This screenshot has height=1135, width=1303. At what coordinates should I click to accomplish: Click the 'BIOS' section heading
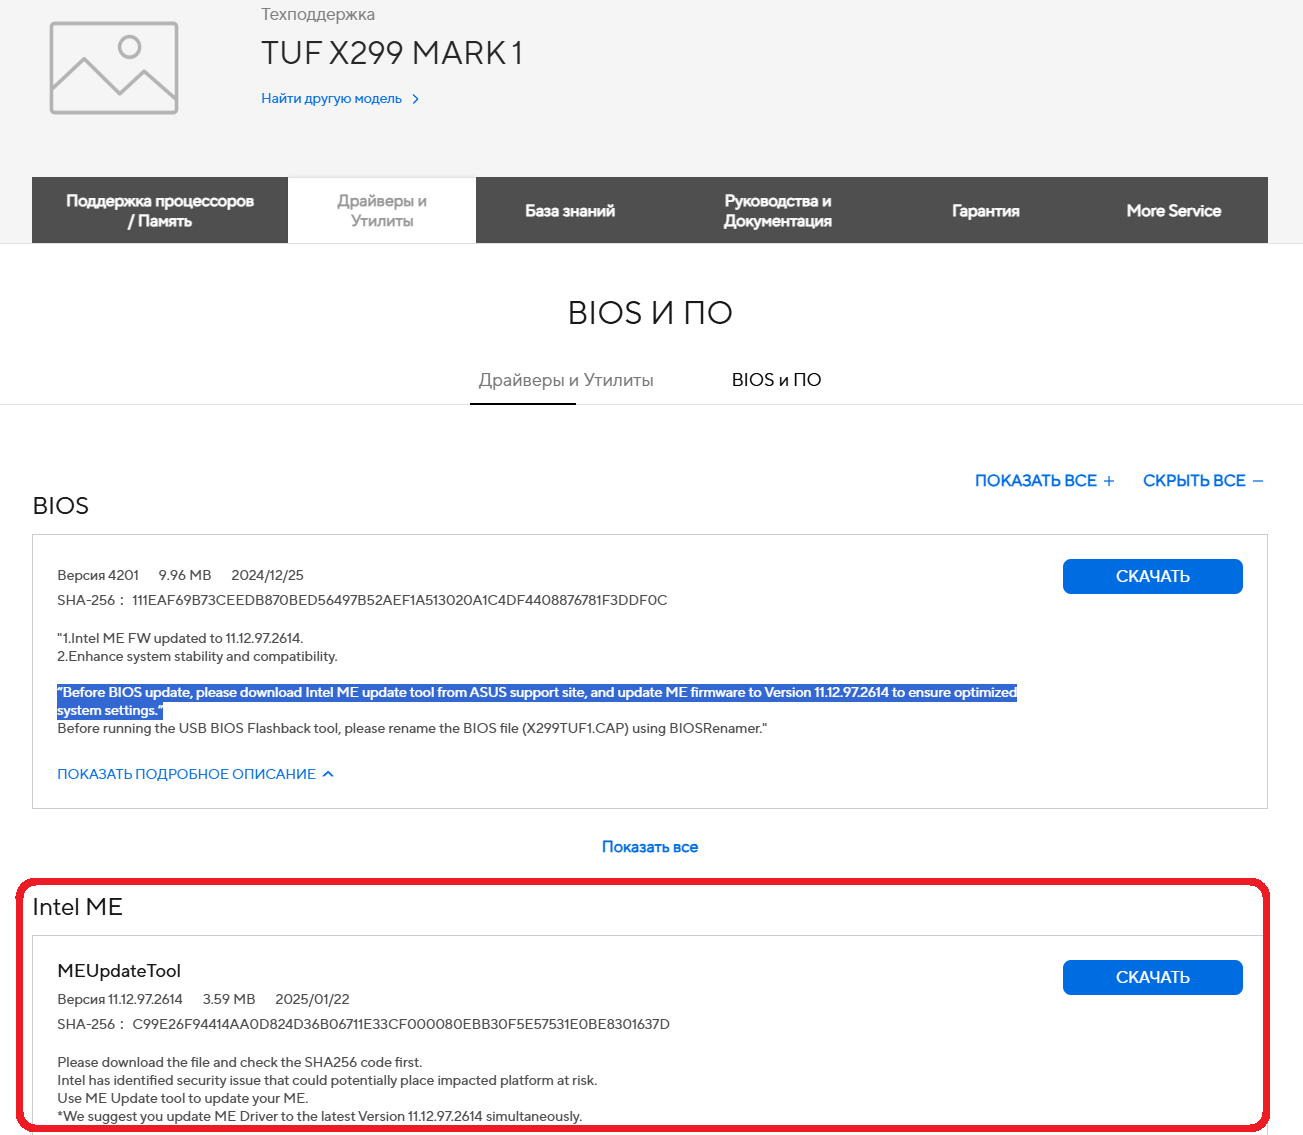point(61,506)
